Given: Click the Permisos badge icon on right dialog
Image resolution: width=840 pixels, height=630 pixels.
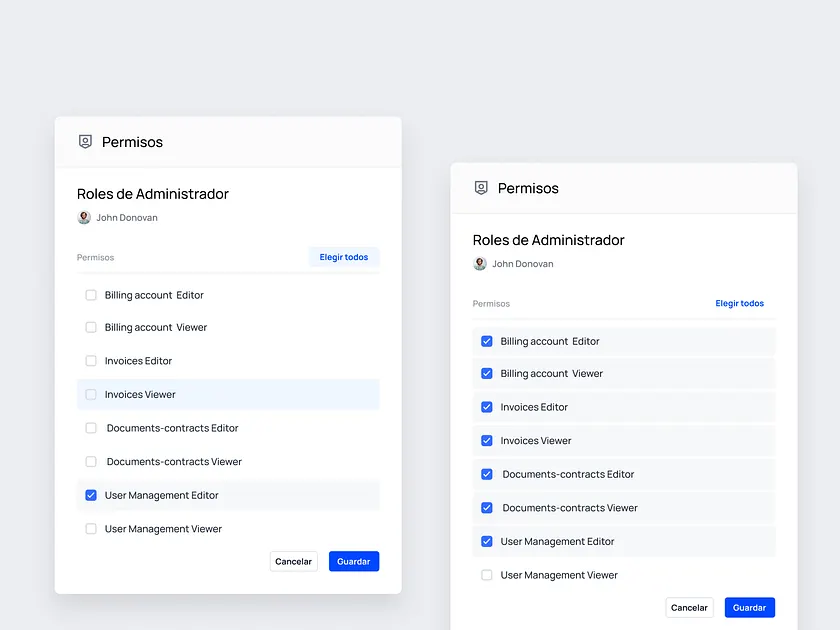Looking at the screenshot, I should [481, 188].
